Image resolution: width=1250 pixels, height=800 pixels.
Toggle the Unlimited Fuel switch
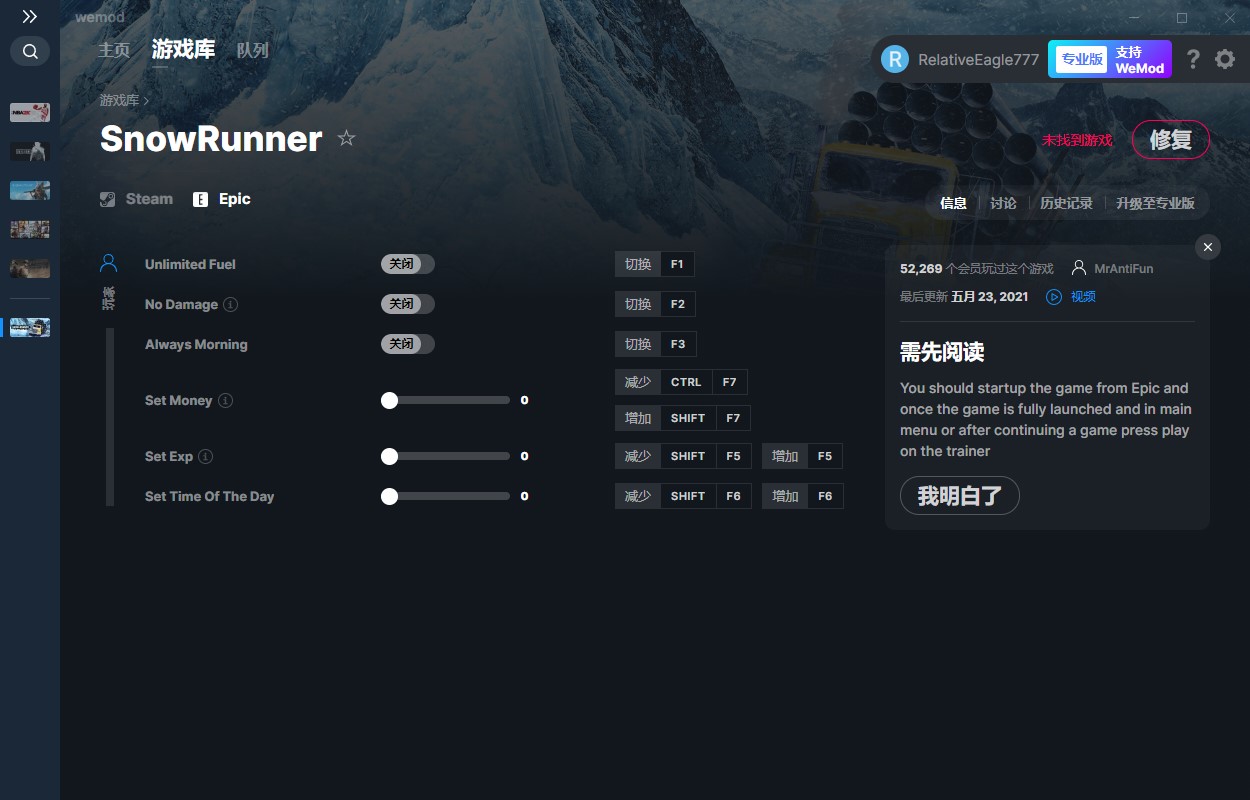408,264
